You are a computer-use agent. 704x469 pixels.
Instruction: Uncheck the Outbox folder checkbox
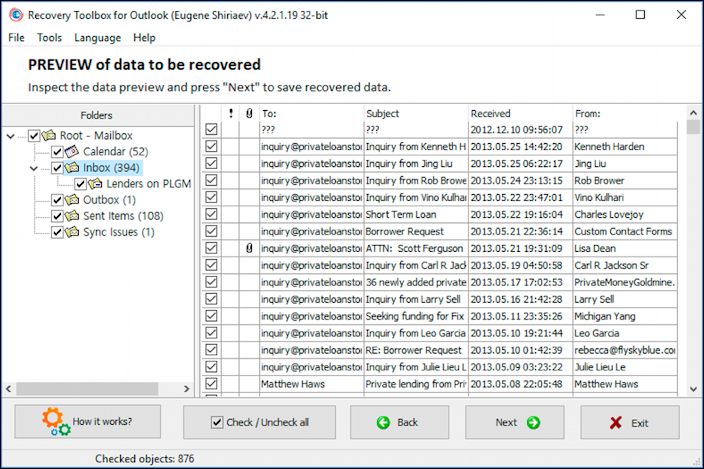tap(57, 200)
